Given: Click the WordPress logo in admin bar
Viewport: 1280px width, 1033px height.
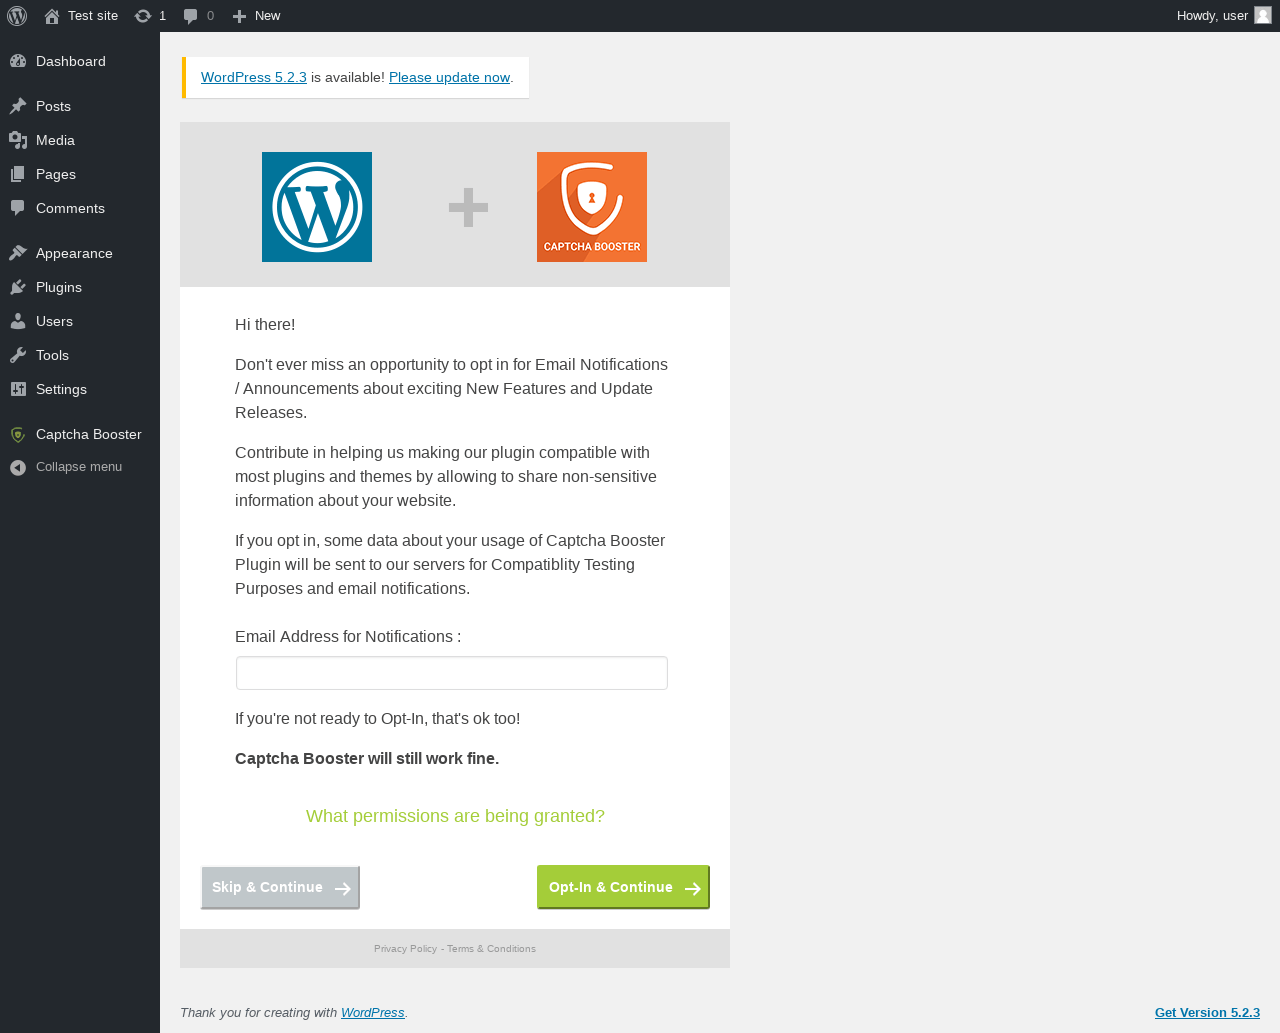Looking at the screenshot, I should tap(17, 16).
